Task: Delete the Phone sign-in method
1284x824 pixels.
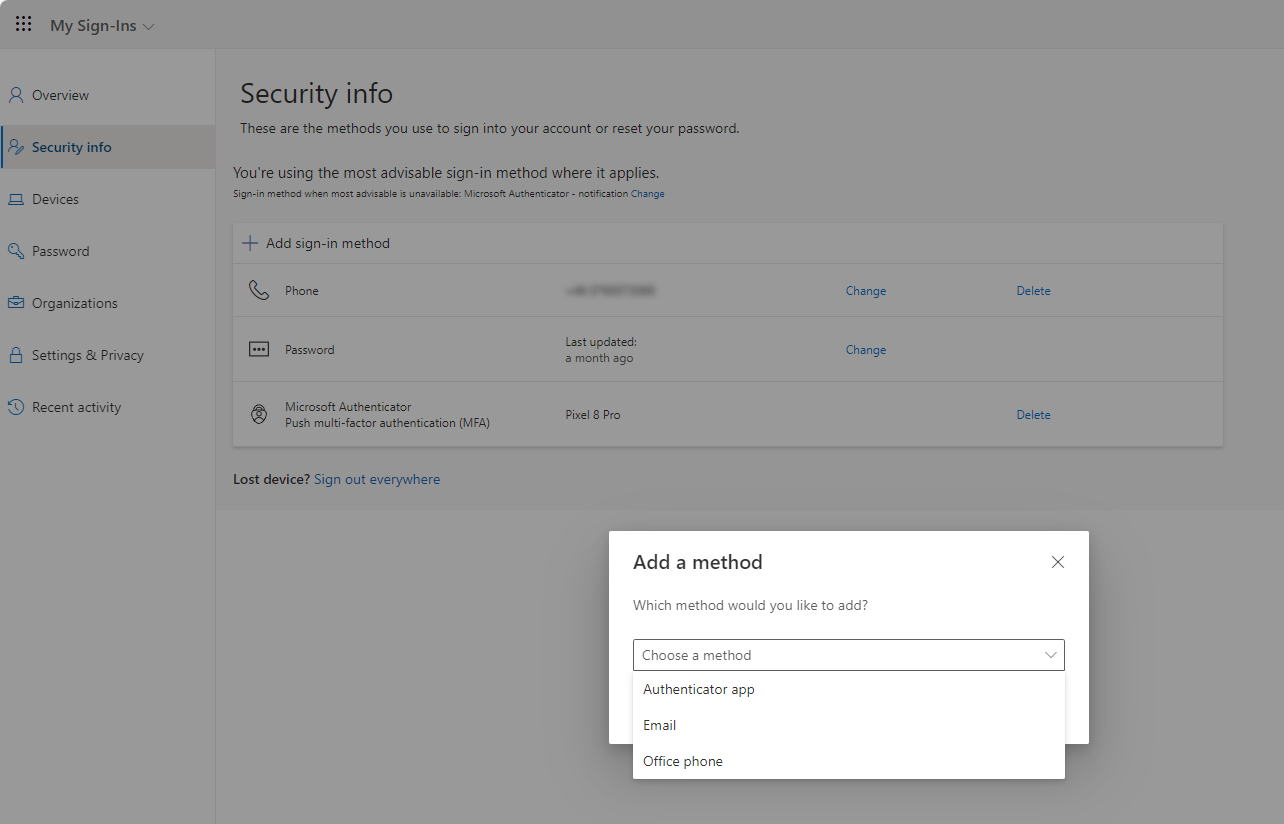Action: 1033,291
